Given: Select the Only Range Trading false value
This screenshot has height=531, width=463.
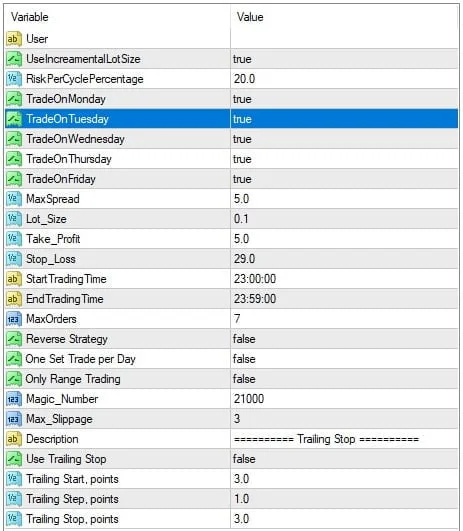Looking at the screenshot, I should [244, 379].
